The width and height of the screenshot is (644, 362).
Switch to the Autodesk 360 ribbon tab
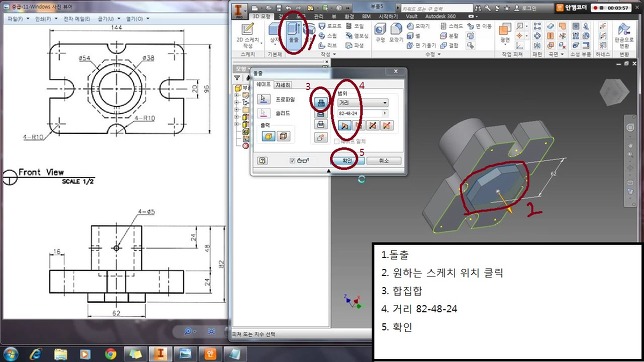pyautogui.click(x=440, y=16)
